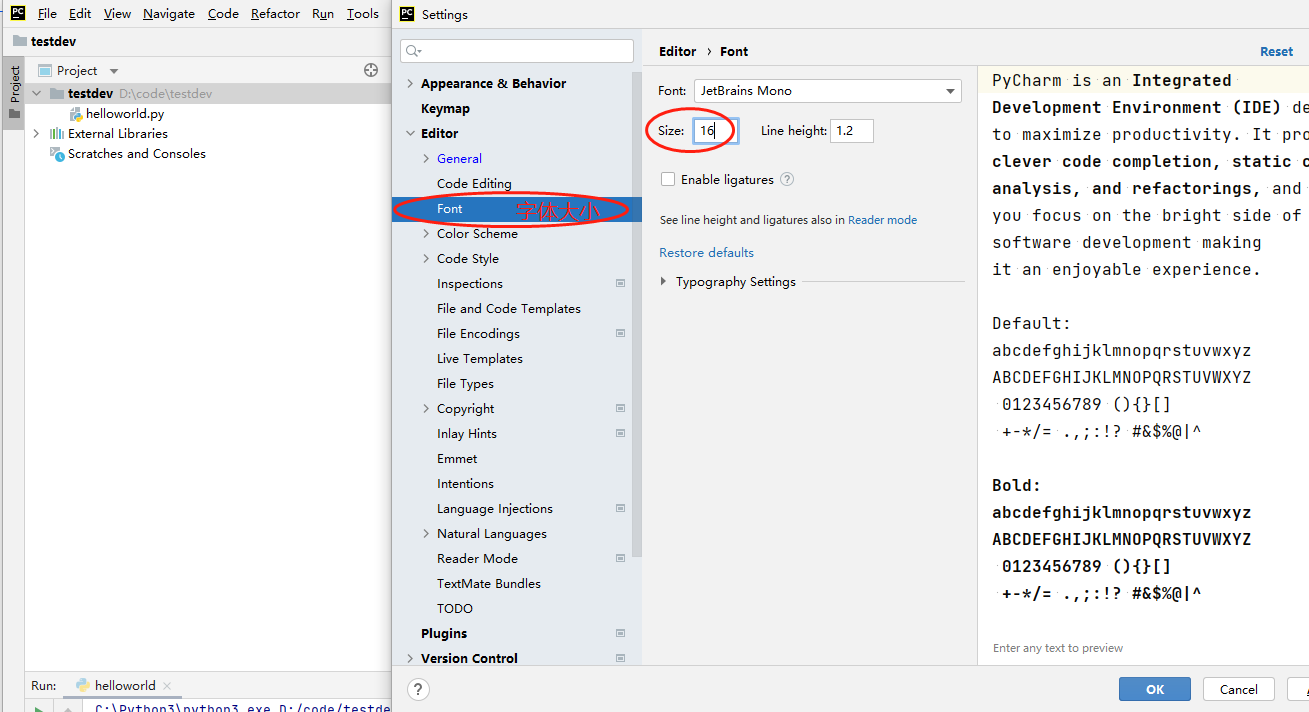Viewport: 1309px width, 712px height.
Task: Click the Copyright per-project icon
Action: (x=620, y=409)
